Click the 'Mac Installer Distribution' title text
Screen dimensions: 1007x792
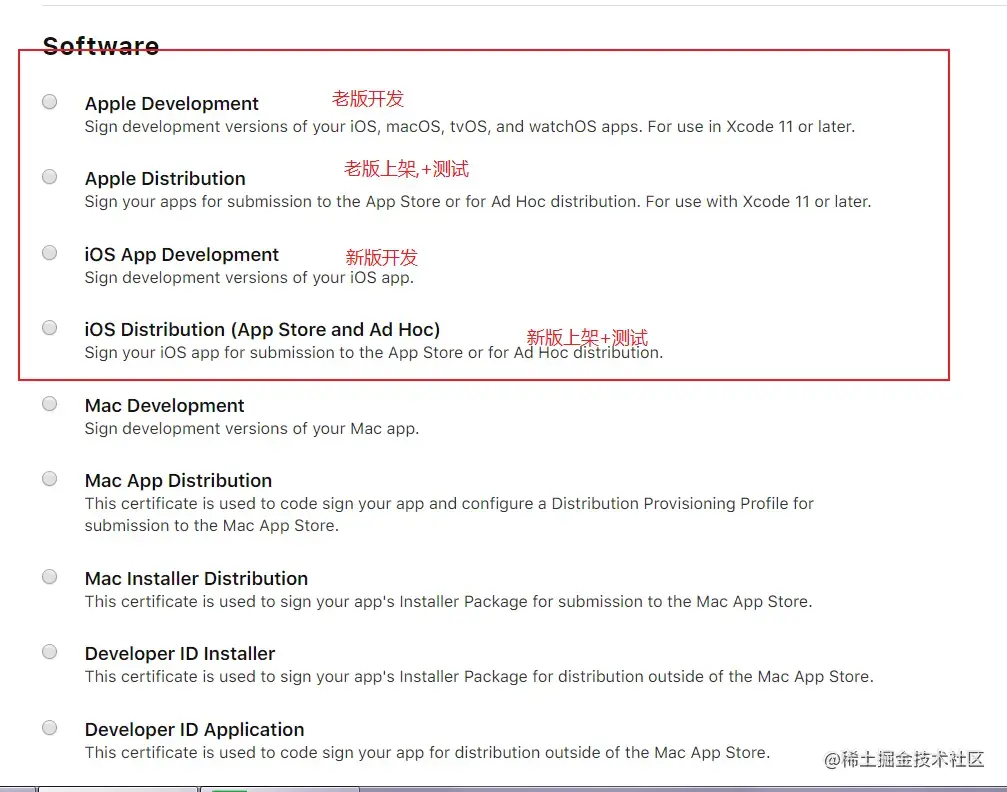(x=196, y=579)
